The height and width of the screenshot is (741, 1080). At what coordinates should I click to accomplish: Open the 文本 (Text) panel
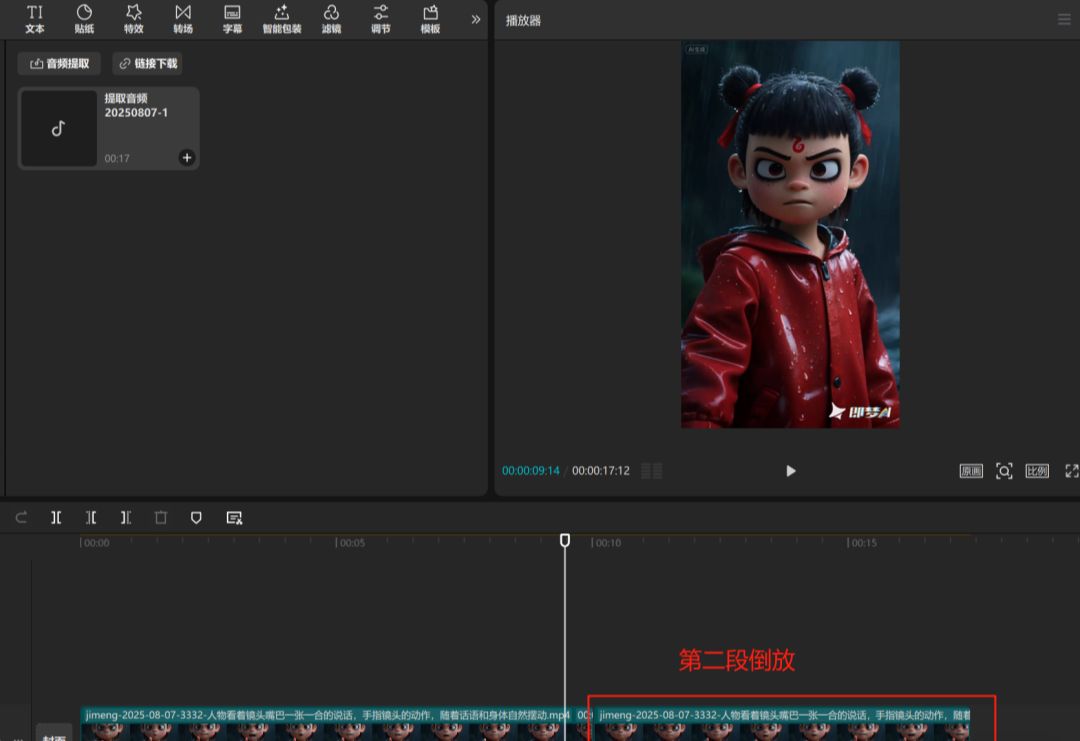35,18
